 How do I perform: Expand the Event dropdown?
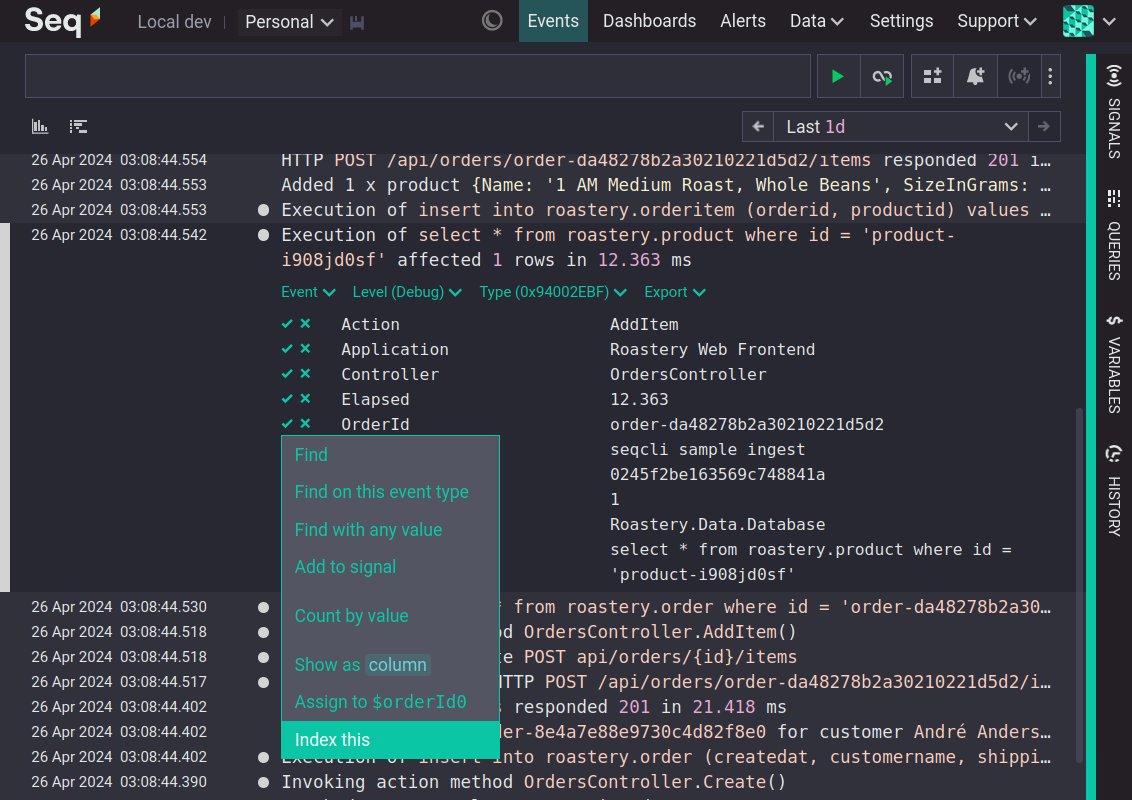(308, 292)
